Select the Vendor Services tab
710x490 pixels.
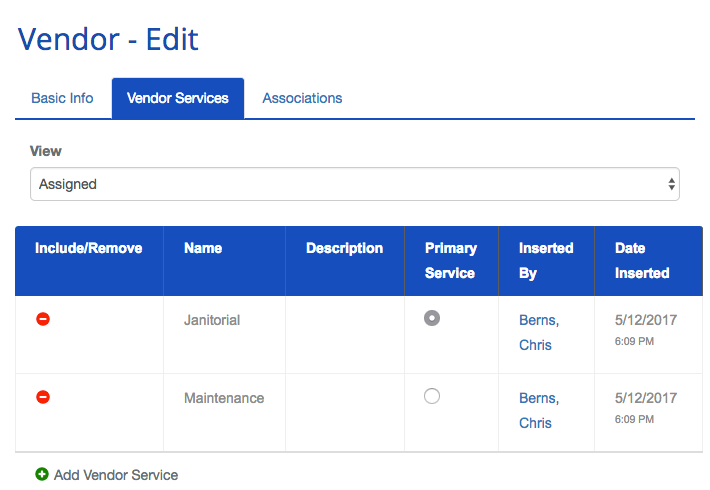pos(178,98)
